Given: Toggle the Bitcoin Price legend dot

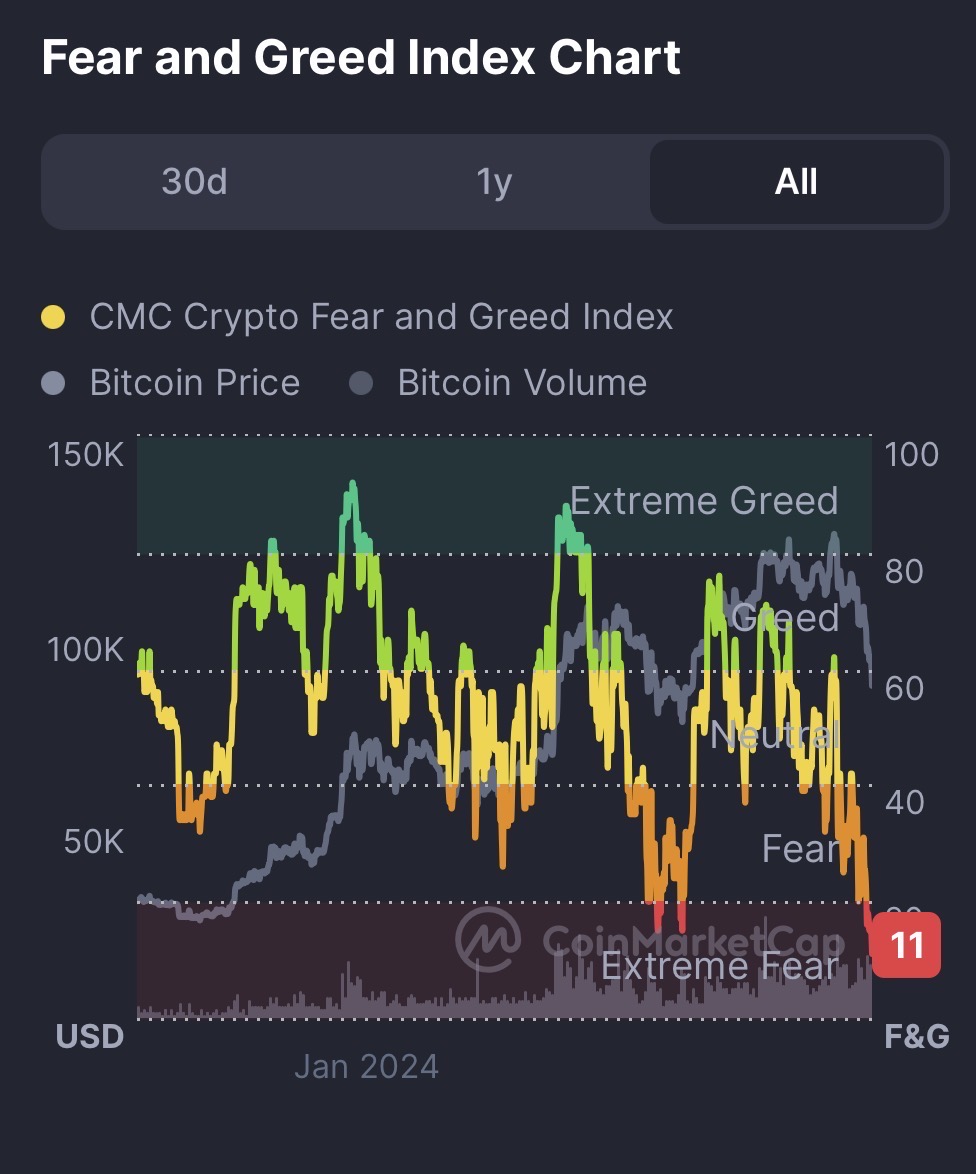Looking at the screenshot, I should tap(53, 383).
